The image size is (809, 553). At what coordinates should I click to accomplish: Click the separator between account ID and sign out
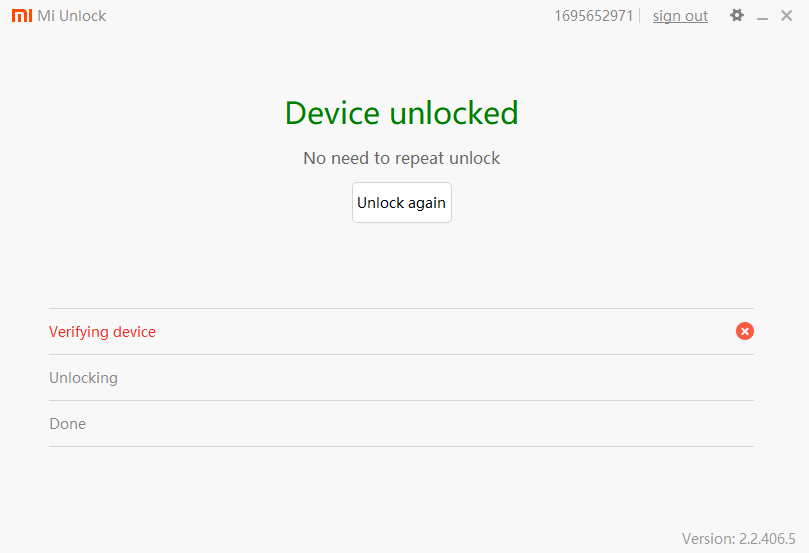coord(640,16)
